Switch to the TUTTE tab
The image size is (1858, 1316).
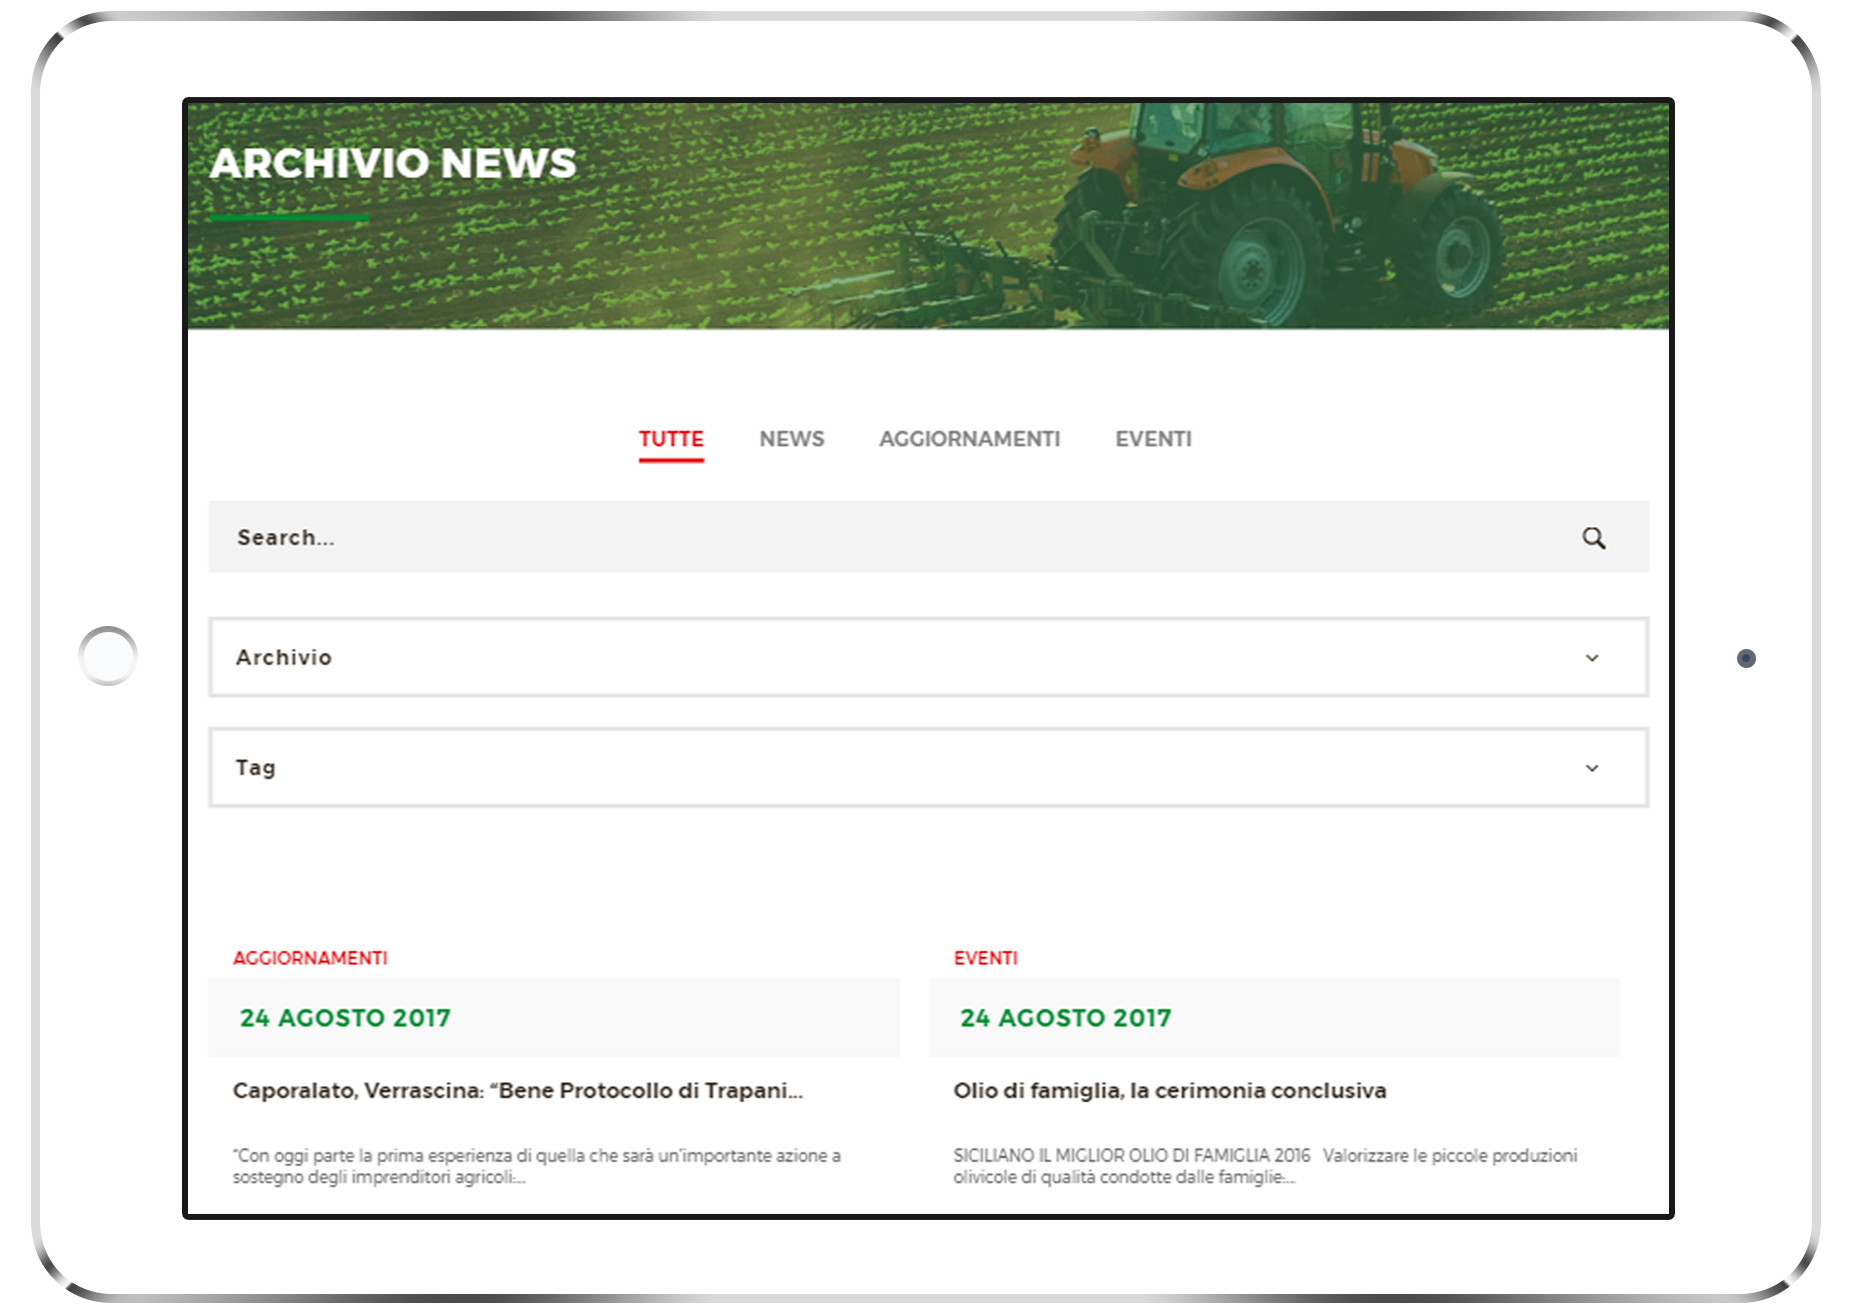coord(671,439)
